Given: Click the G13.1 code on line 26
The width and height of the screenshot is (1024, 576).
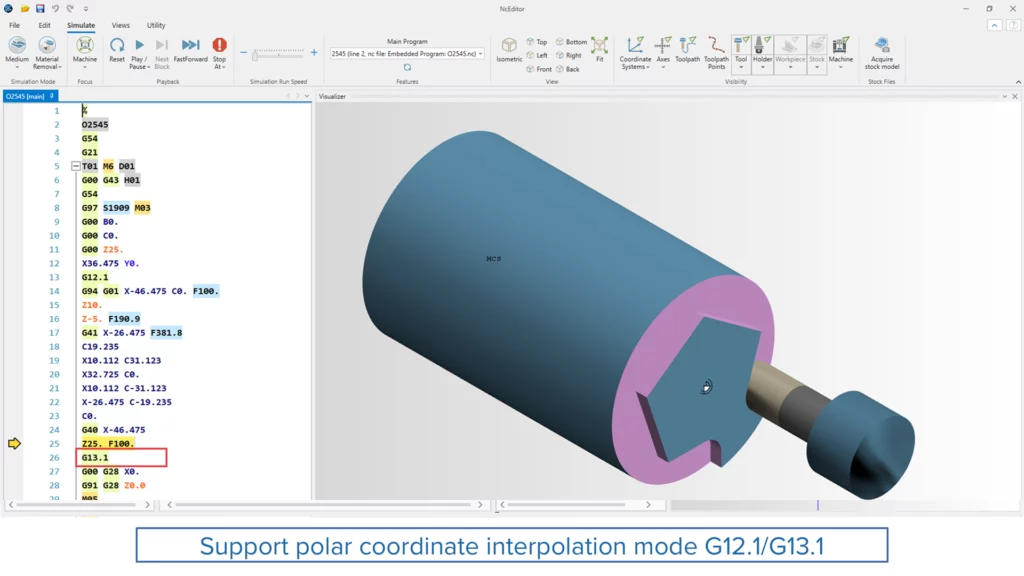Looking at the screenshot, I should pos(95,458).
